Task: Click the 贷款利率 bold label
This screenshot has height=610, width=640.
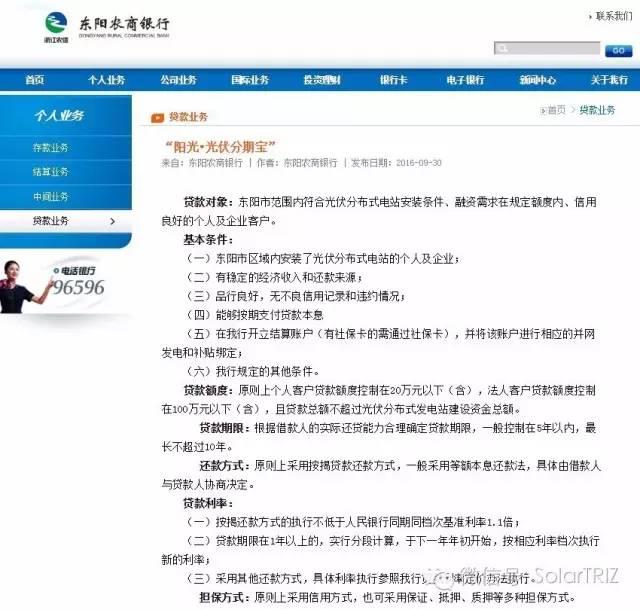Action: pos(208,503)
